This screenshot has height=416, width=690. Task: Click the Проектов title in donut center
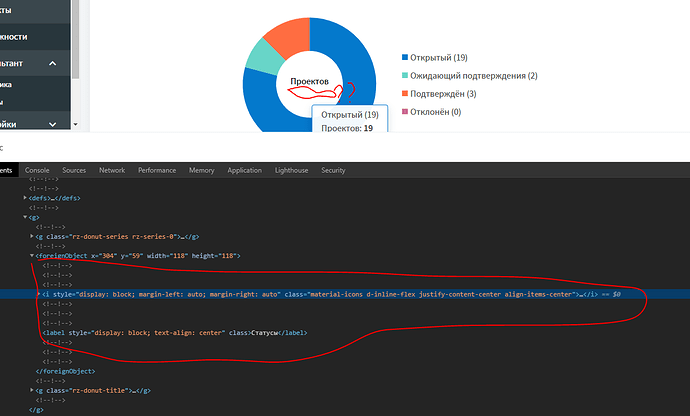tap(309, 81)
